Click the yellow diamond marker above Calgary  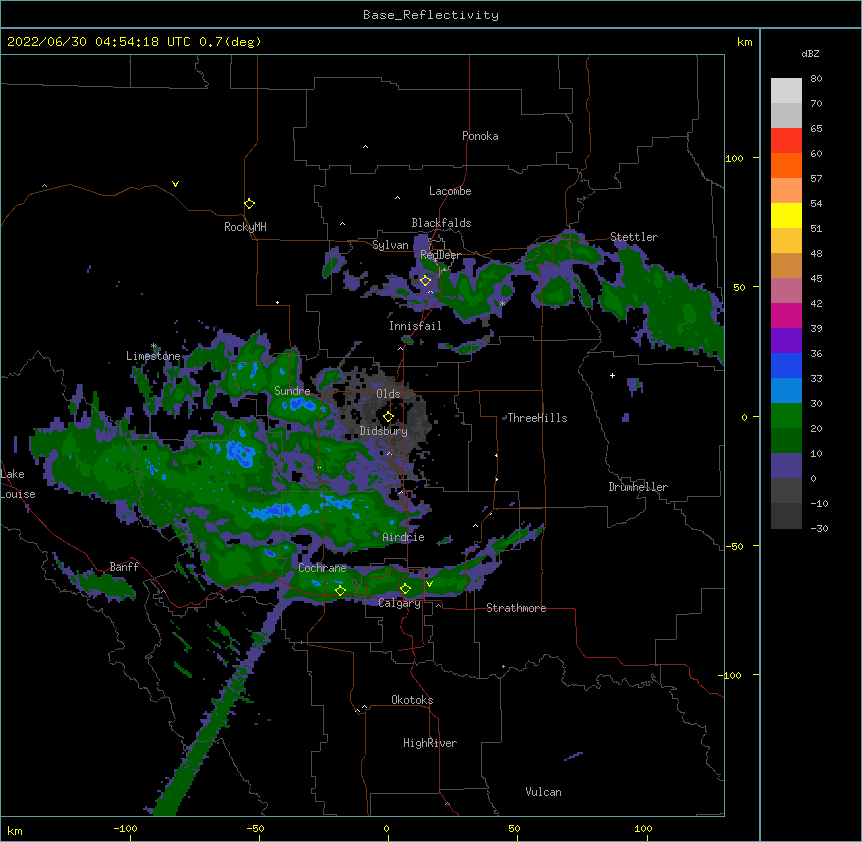(405, 589)
